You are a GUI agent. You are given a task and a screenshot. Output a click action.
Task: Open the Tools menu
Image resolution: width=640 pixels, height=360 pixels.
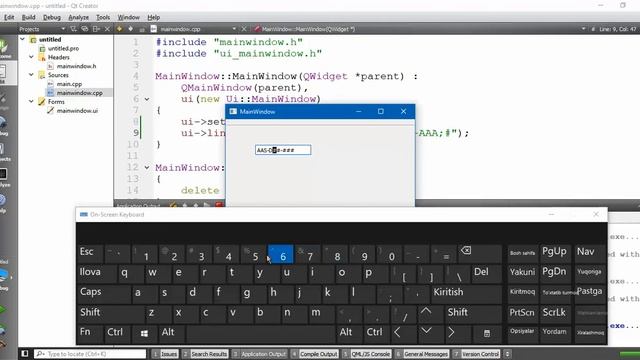tap(103, 17)
